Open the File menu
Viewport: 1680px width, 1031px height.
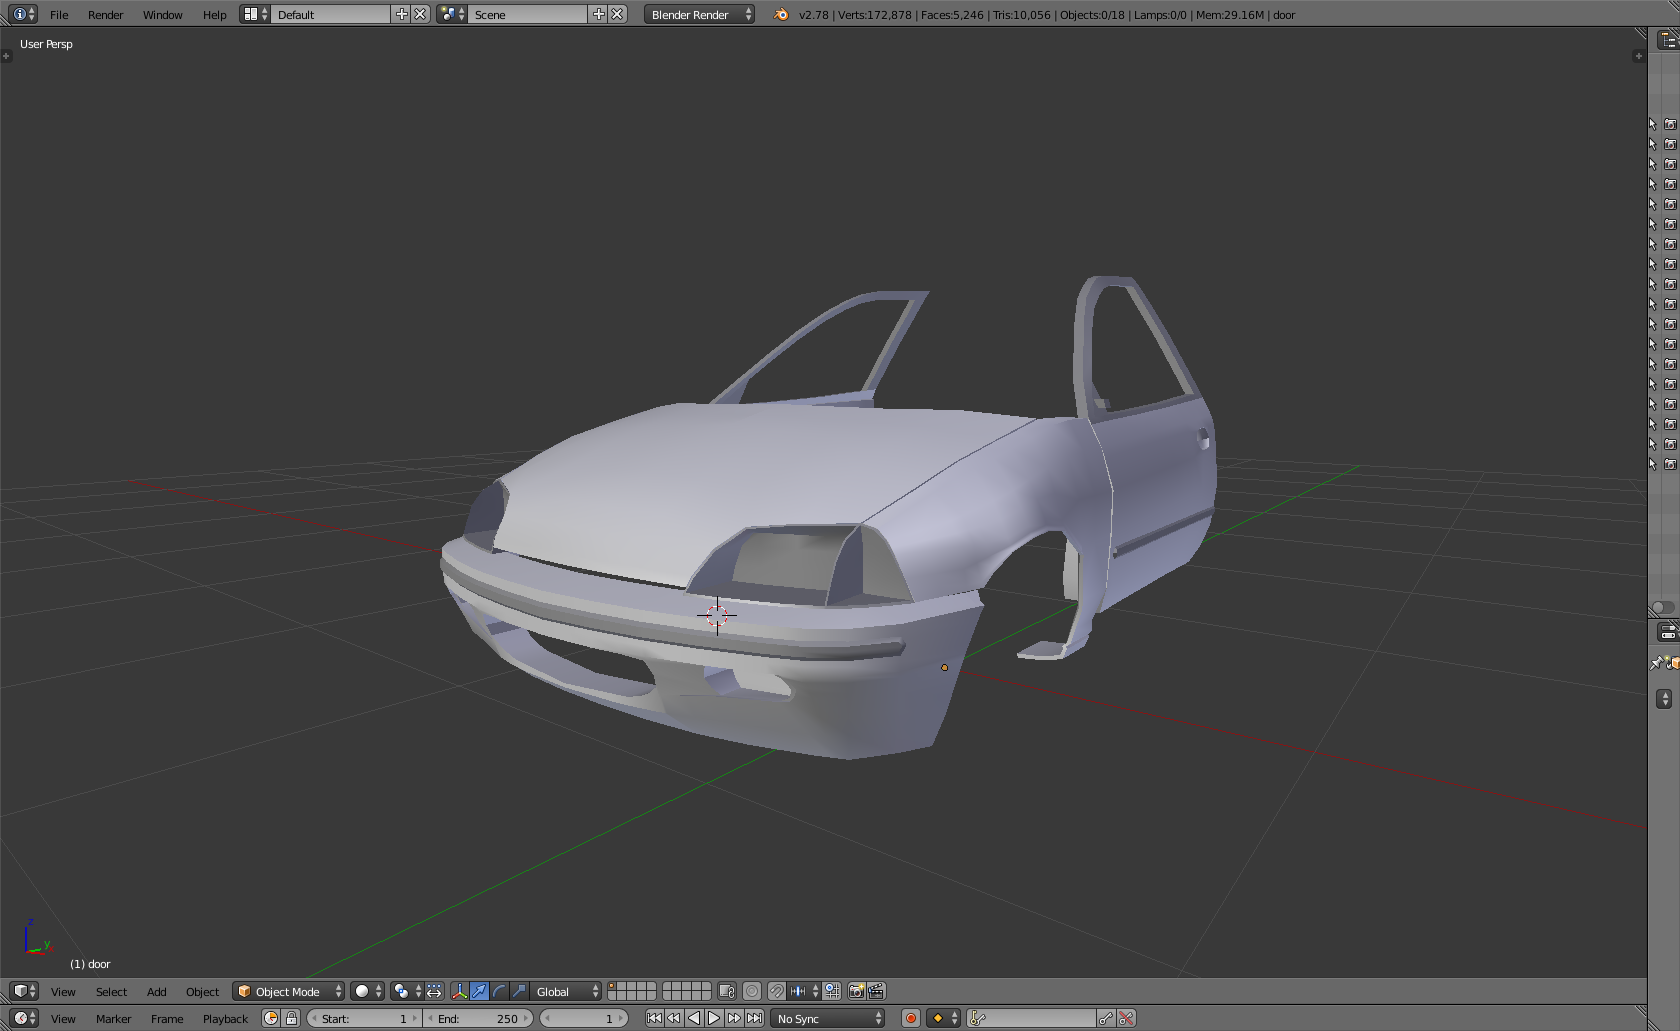coord(59,15)
